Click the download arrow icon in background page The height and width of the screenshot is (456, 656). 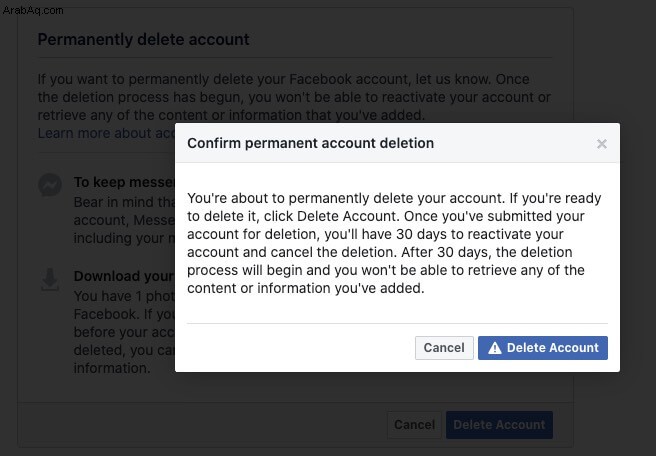click(50, 279)
